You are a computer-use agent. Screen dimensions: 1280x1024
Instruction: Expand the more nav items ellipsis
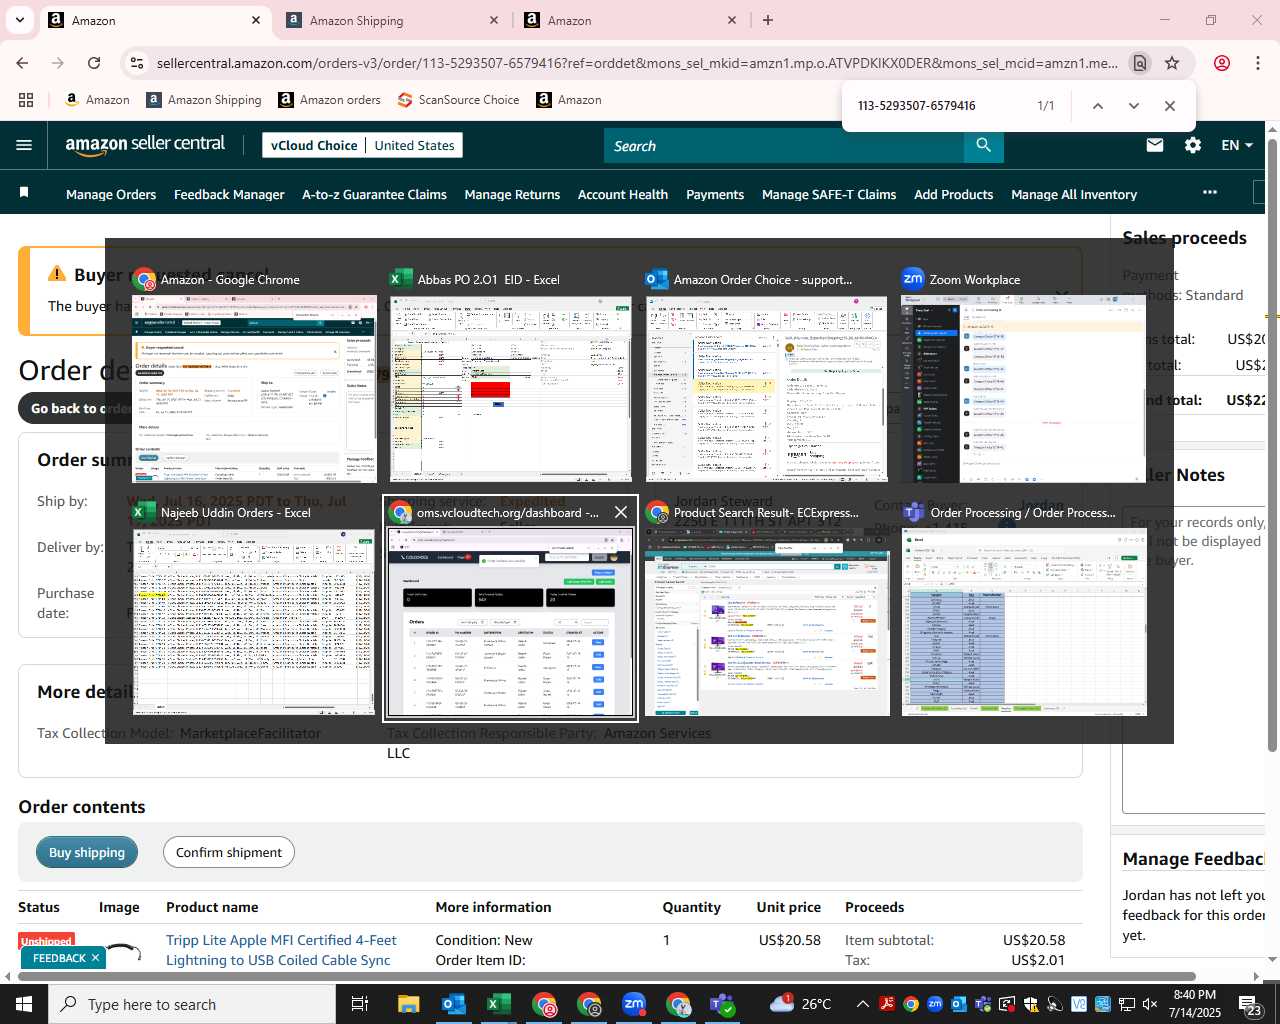(1210, 192)
